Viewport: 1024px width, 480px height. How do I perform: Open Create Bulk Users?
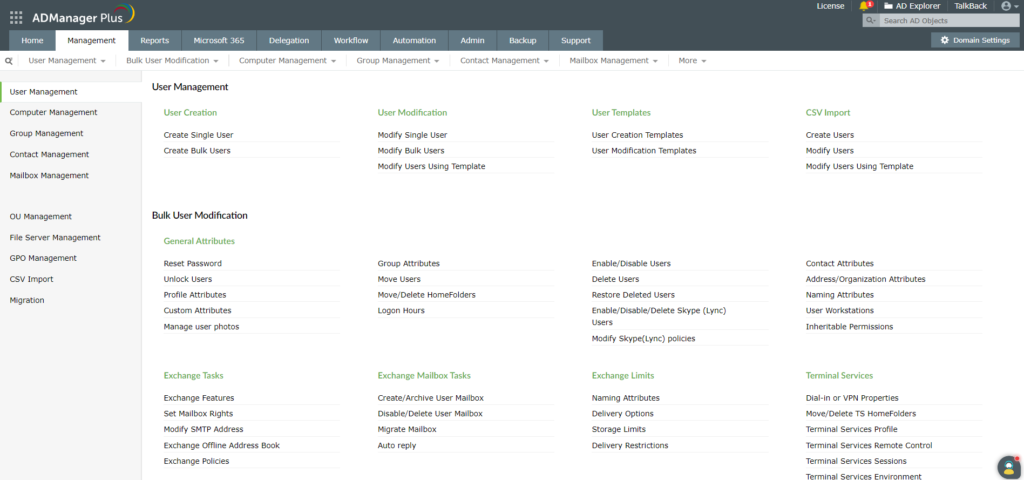[197, 151]
